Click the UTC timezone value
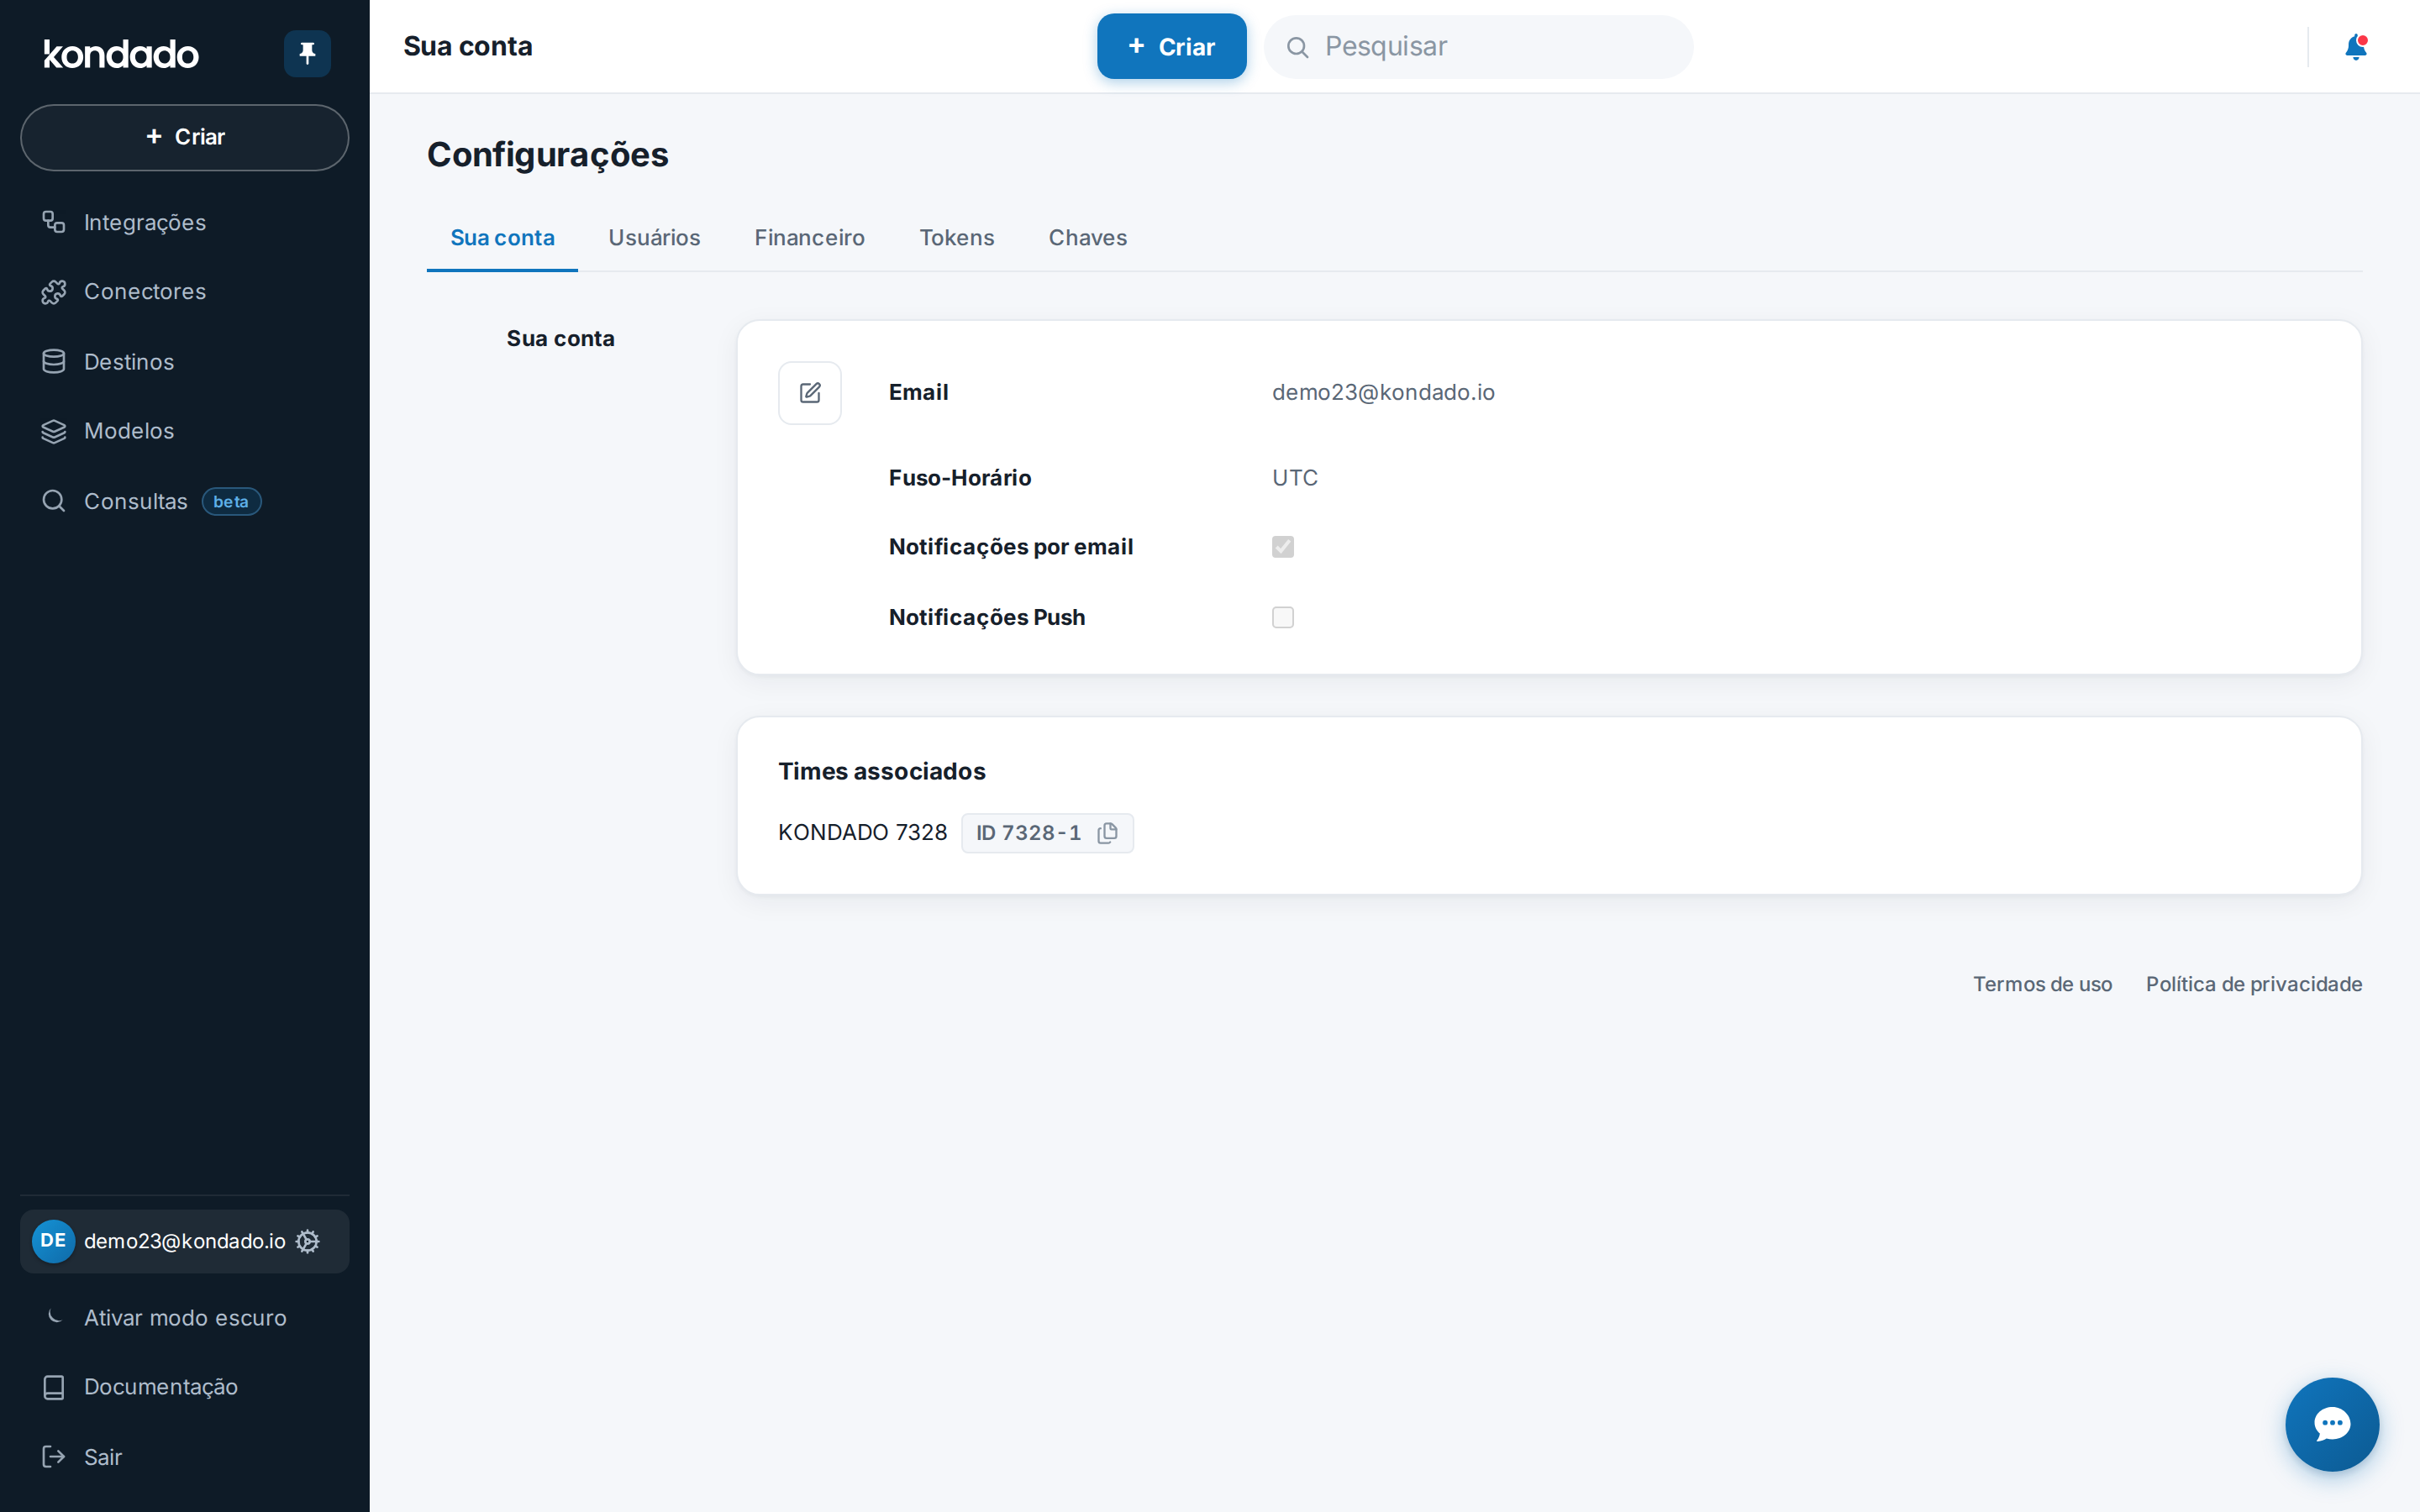The width and height of the screenshot is (2420, 1512). pos(1295,478)
